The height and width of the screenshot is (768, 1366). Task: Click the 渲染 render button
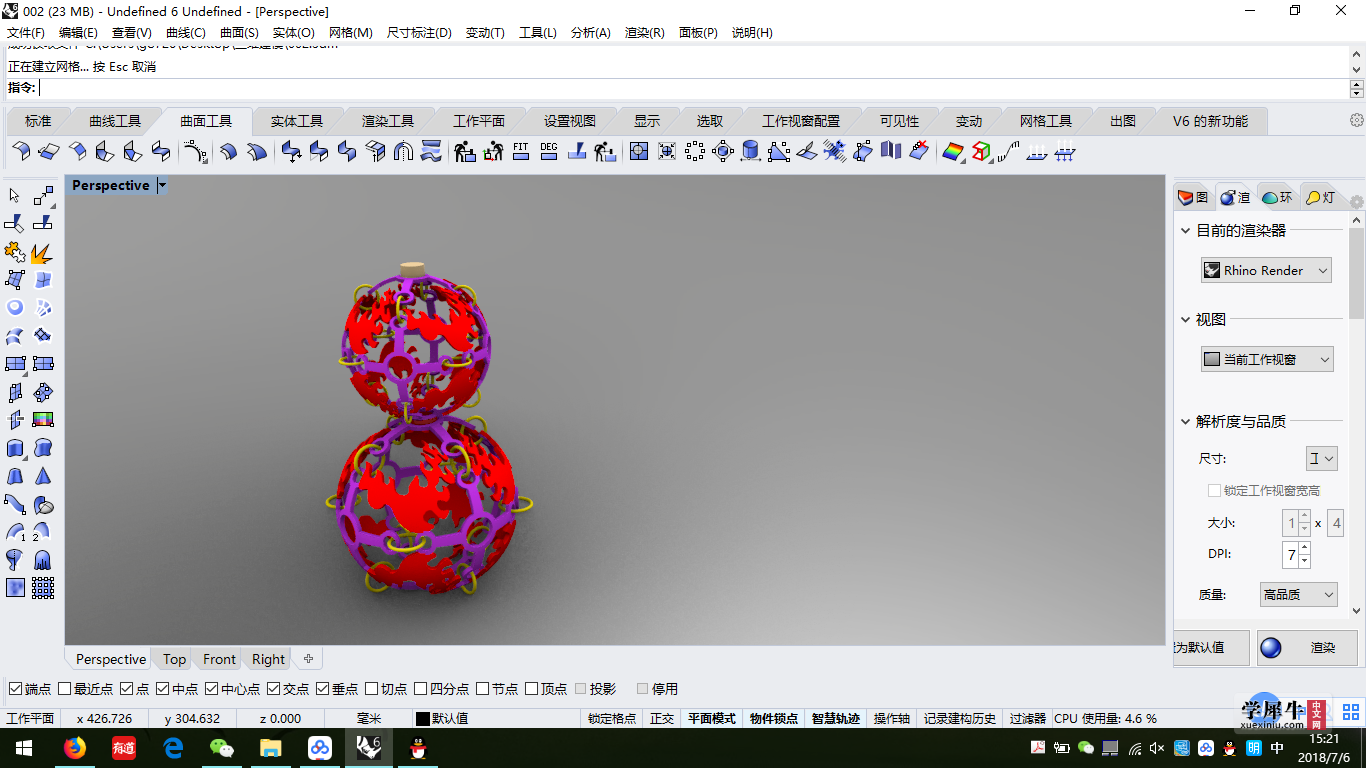click(1307, 648)
